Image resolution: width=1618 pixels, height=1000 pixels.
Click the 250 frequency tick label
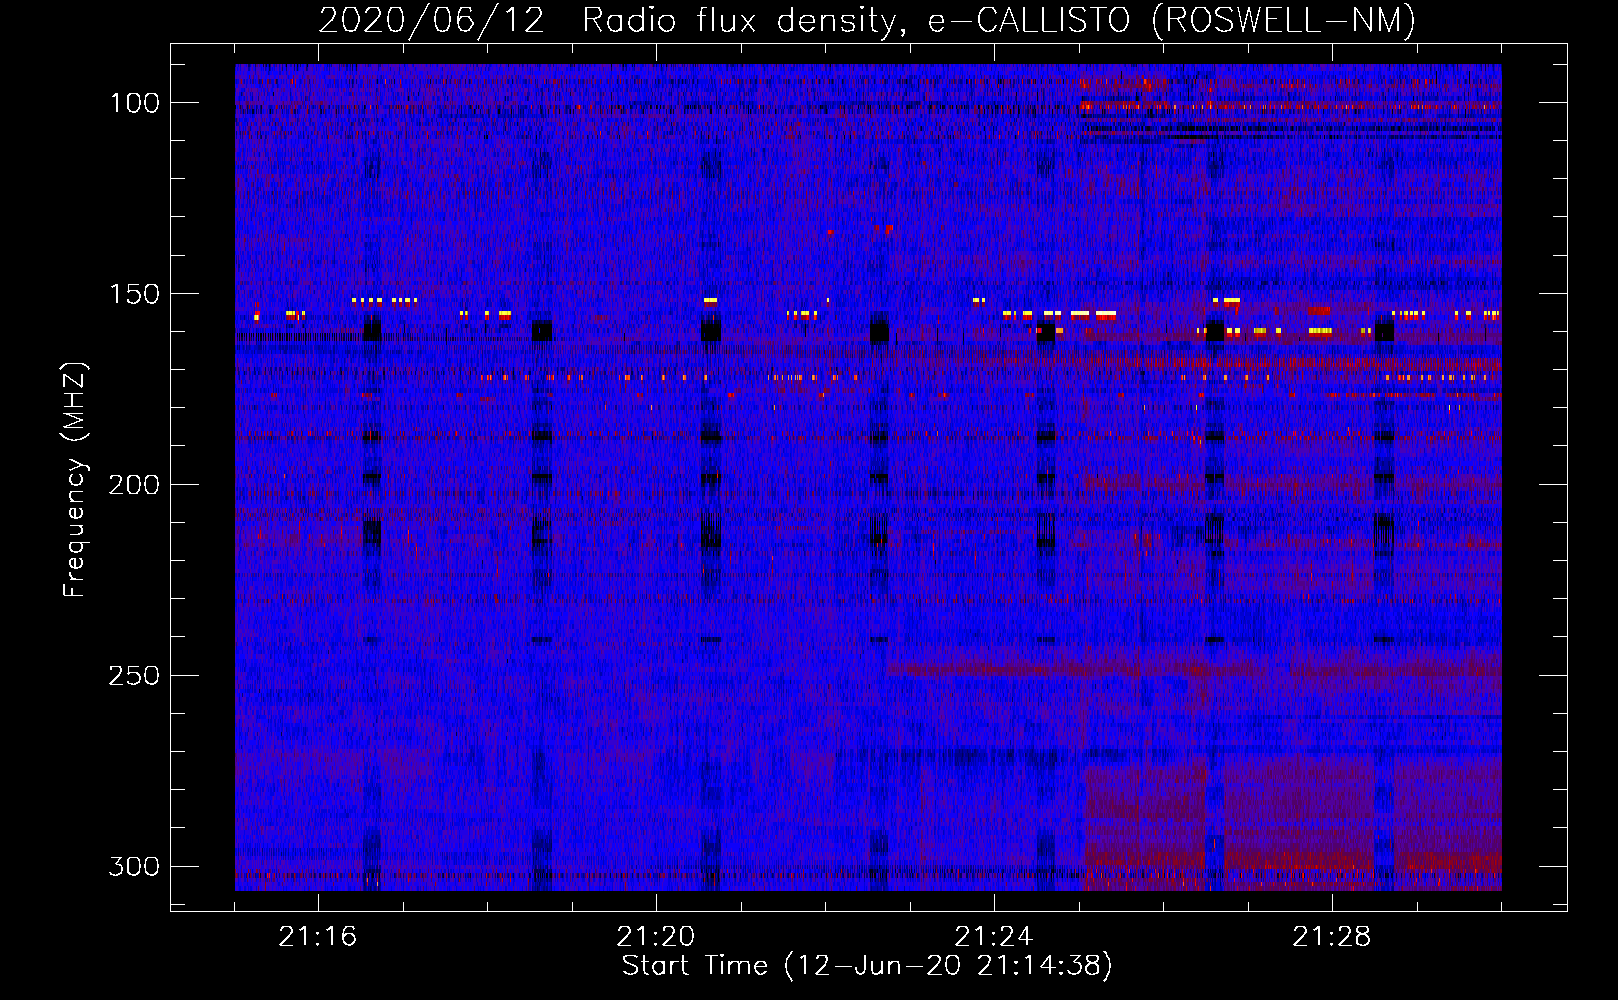(134, 676)
